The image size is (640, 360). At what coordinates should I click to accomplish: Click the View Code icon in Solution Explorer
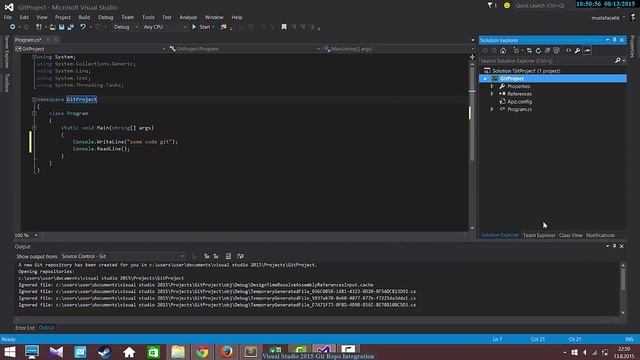[x=568, y=51]
